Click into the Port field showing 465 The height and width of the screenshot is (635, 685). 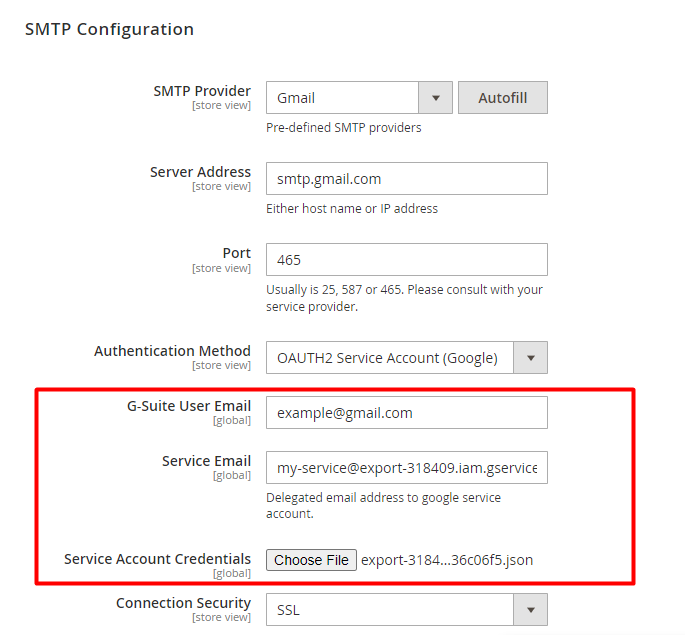406,259
